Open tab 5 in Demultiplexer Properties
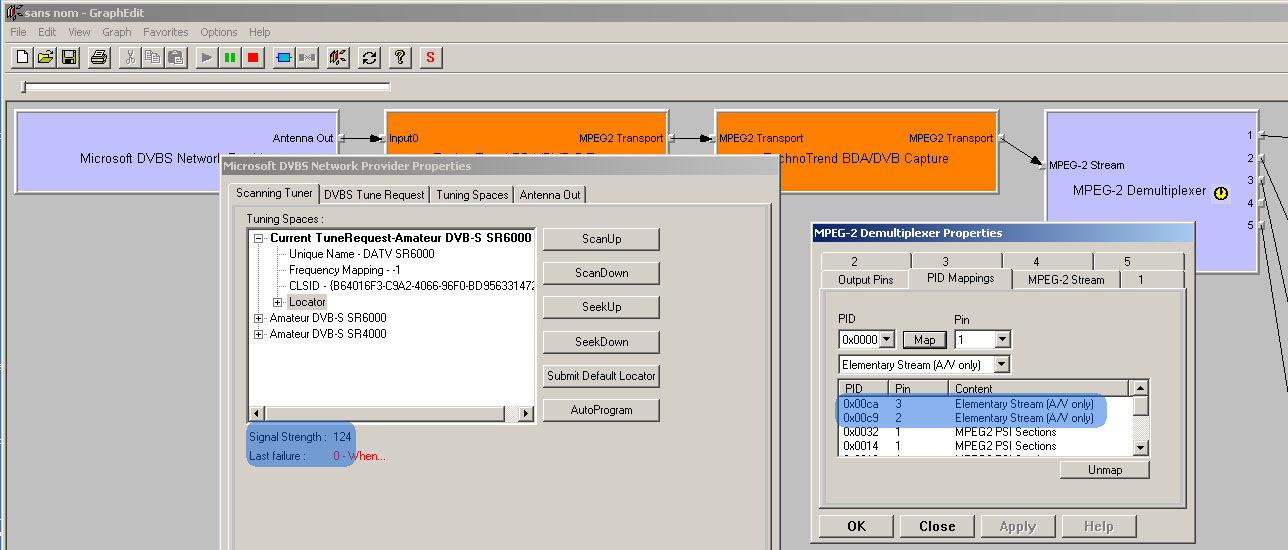Viewport: 1288px width, 550px height. coord(1126,262)
